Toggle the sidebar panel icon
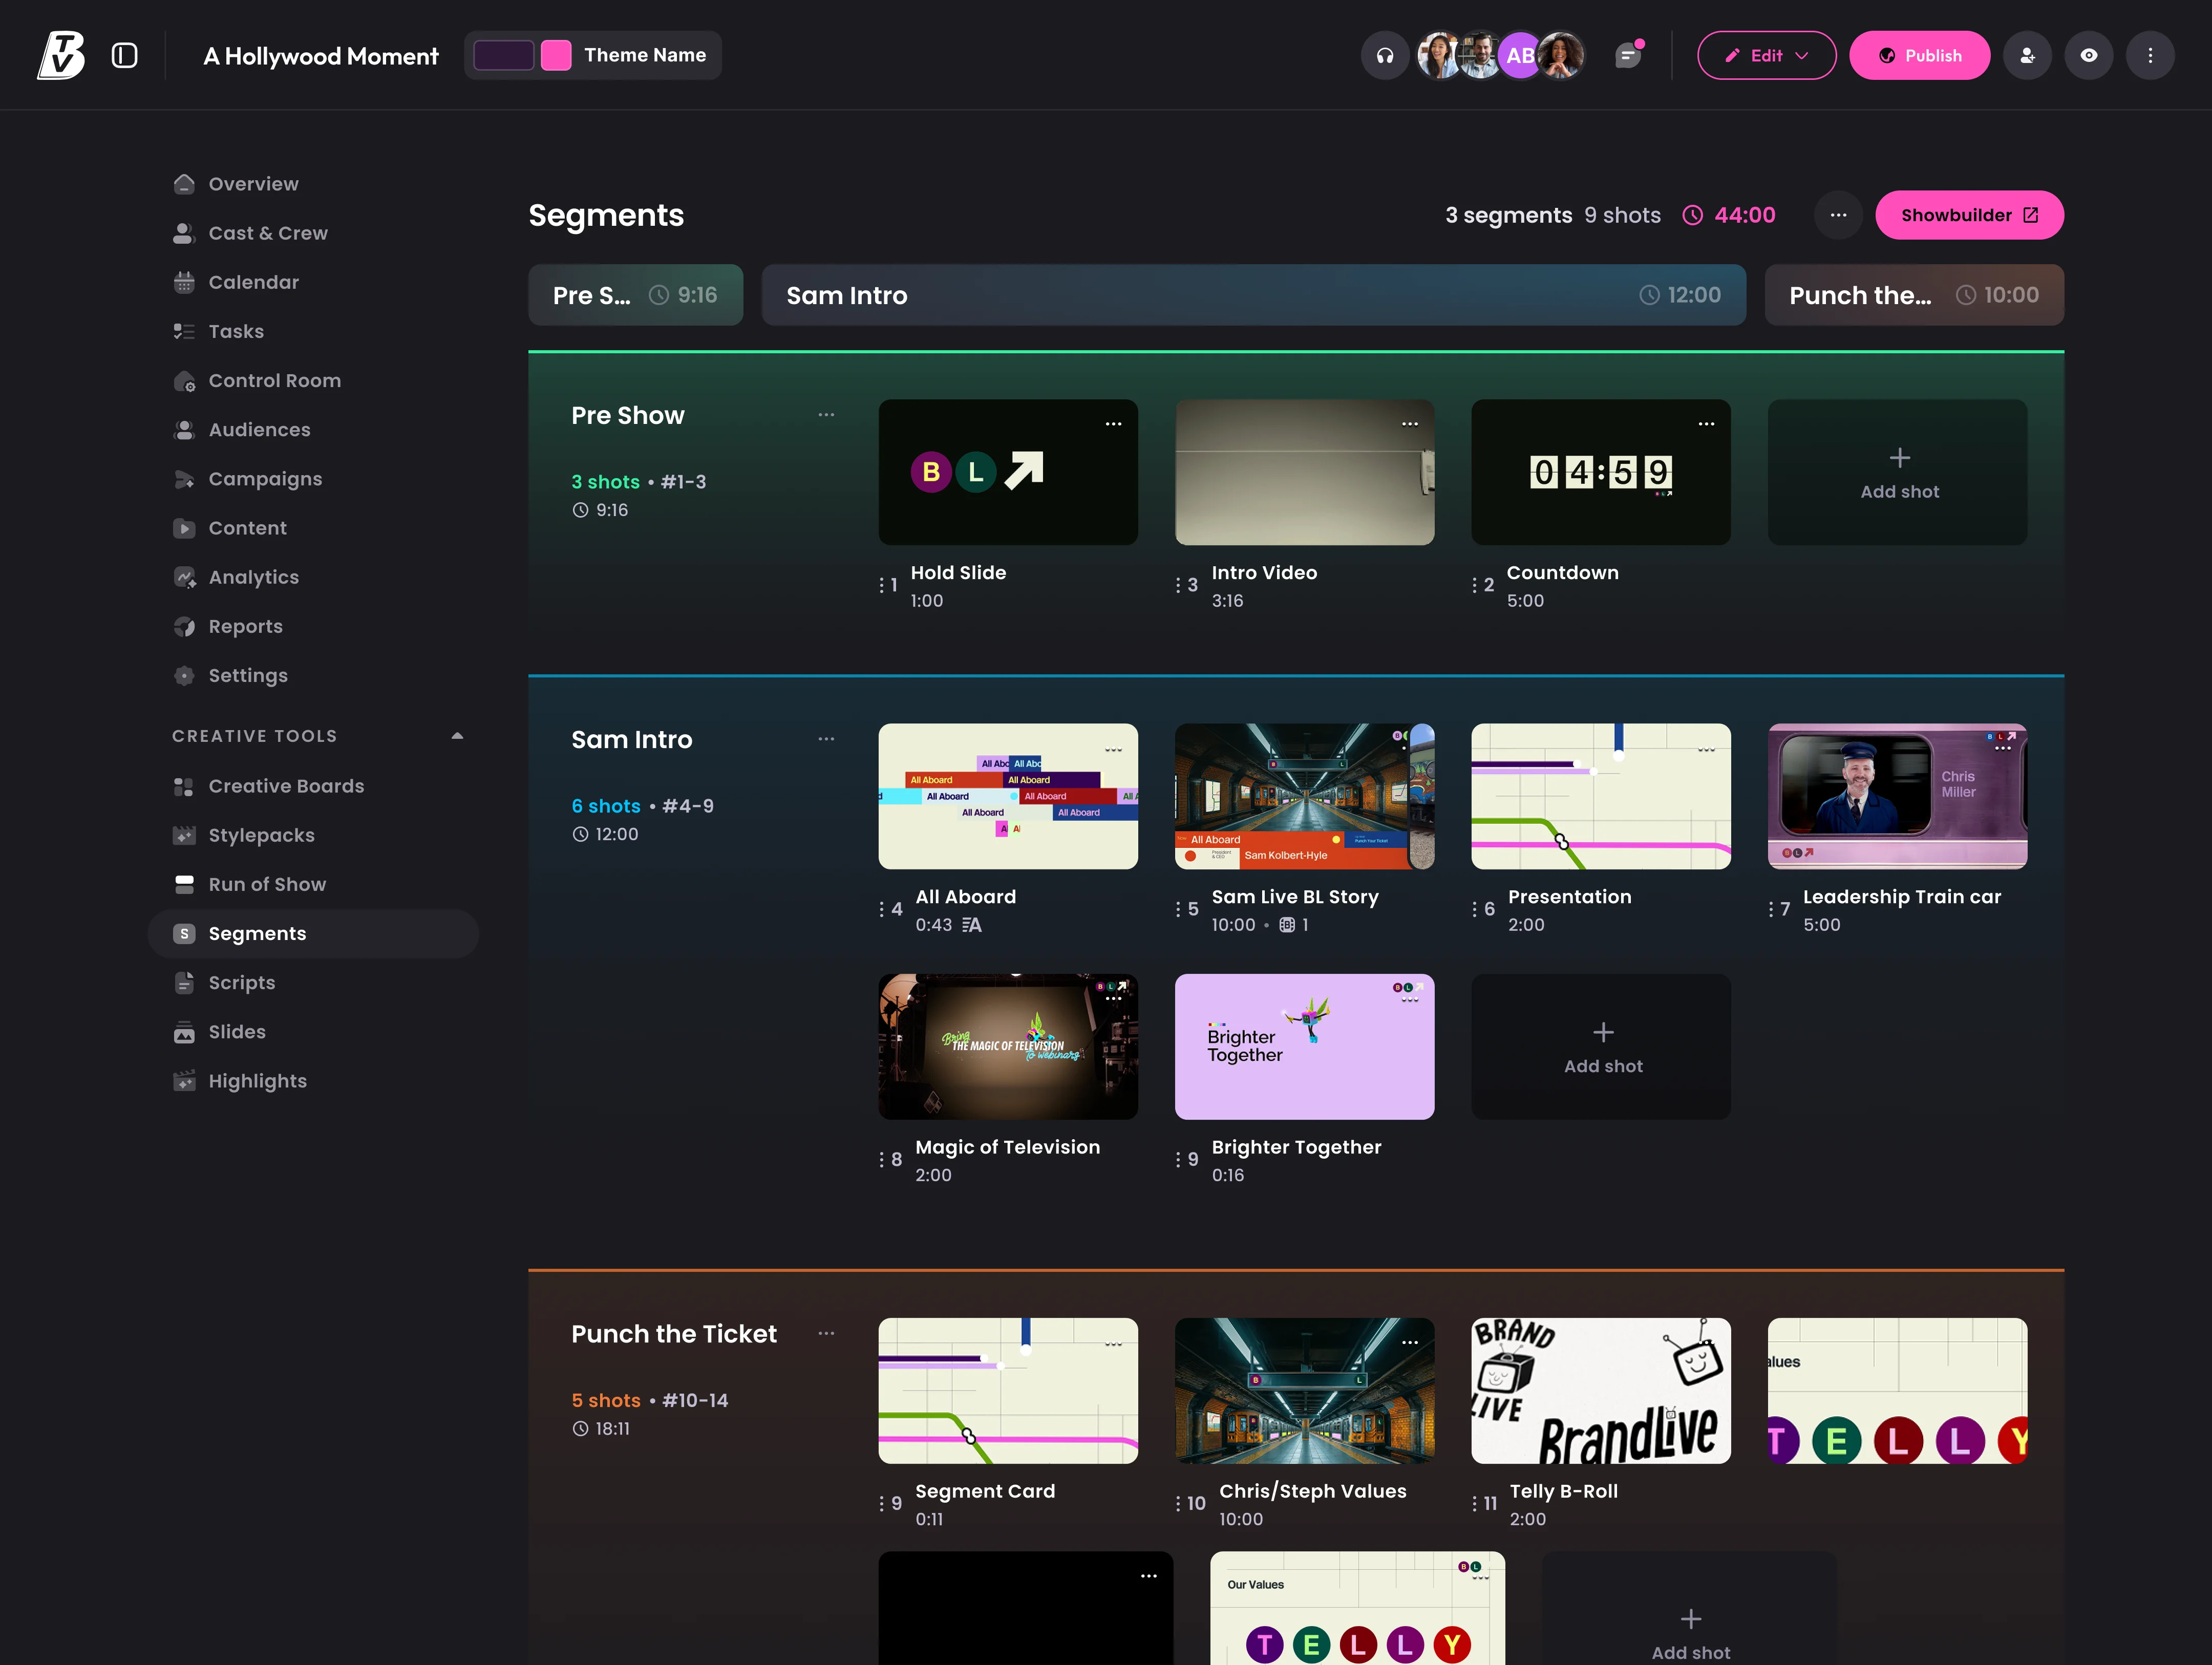The height and width of the screenshot is (1665, 2212). point(124,56)
